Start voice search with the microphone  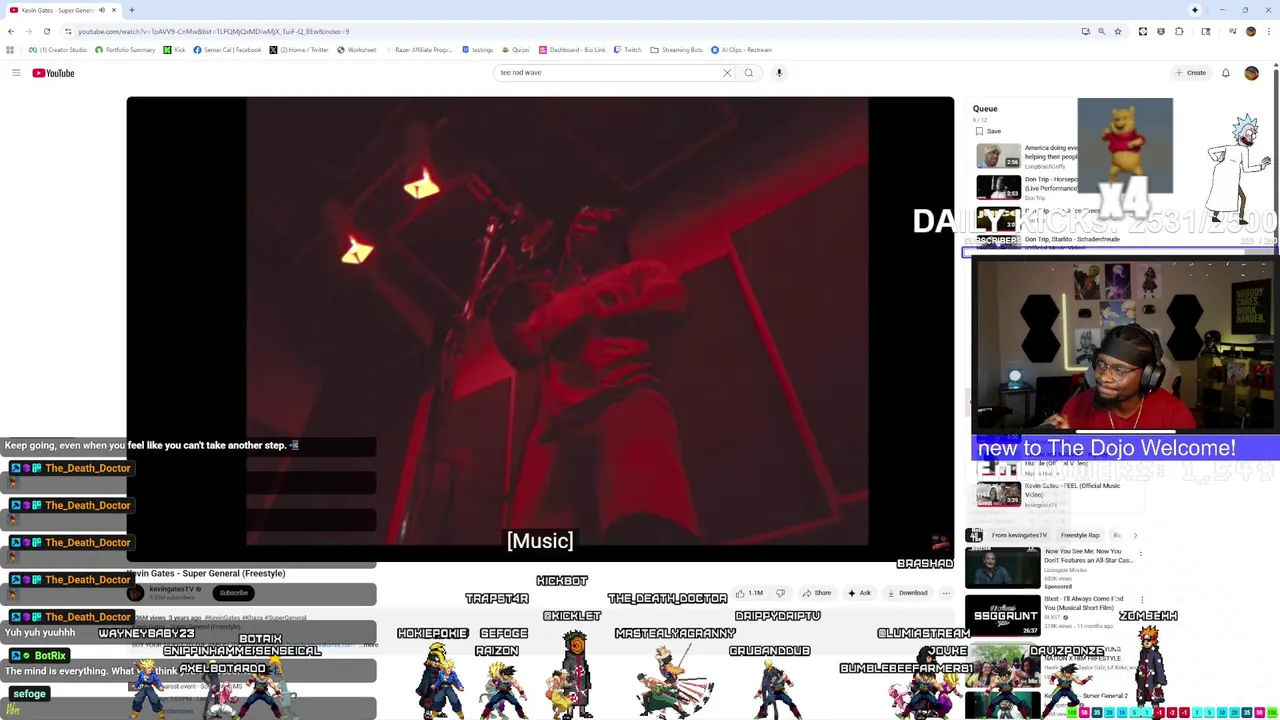(x=779, y=73)
